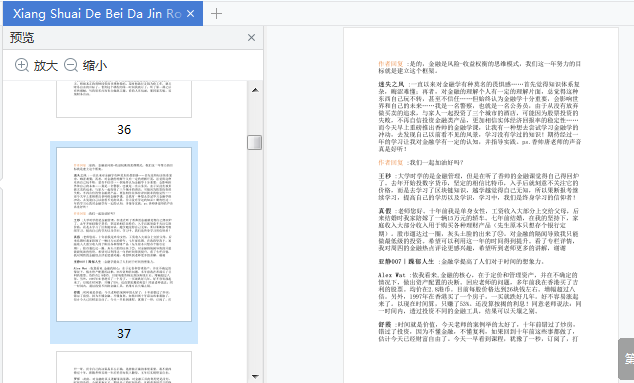The image size is (634, 383).
Task: Click the grey side tab at the page edge
Action: tap(626, 359)
